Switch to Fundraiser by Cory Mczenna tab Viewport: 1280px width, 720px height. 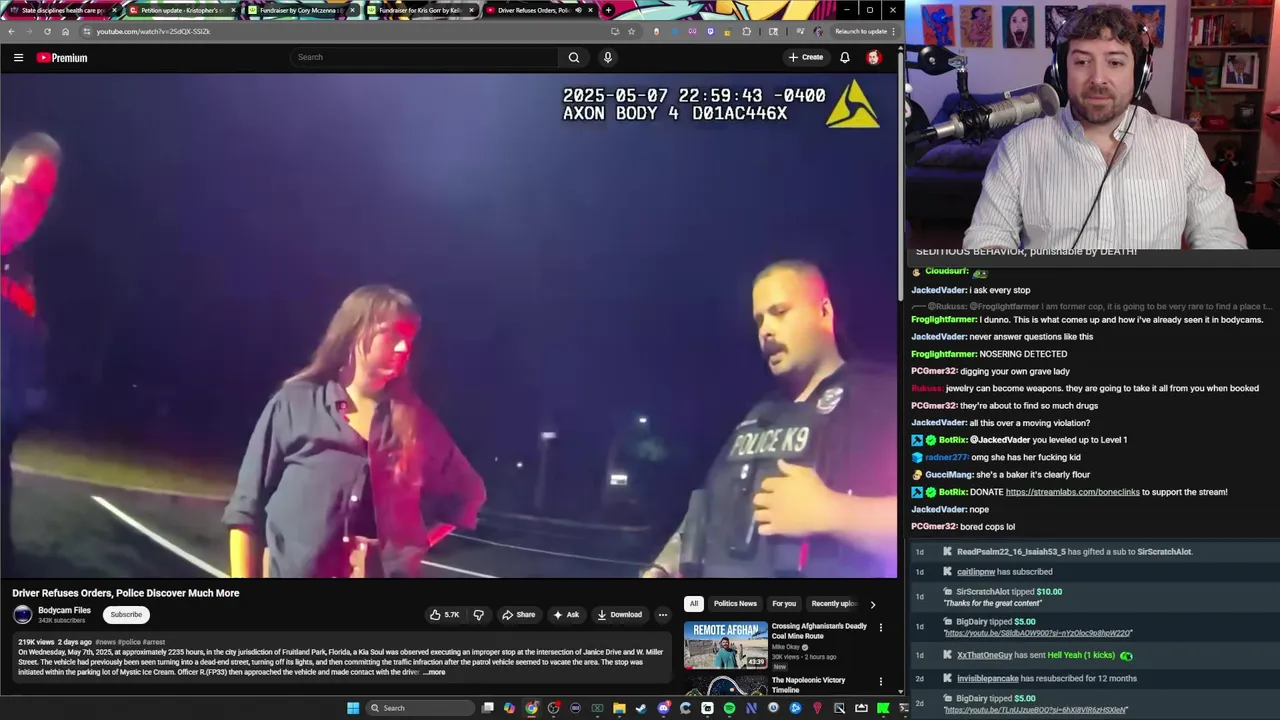pyautogui.click(x=300, y=10)
